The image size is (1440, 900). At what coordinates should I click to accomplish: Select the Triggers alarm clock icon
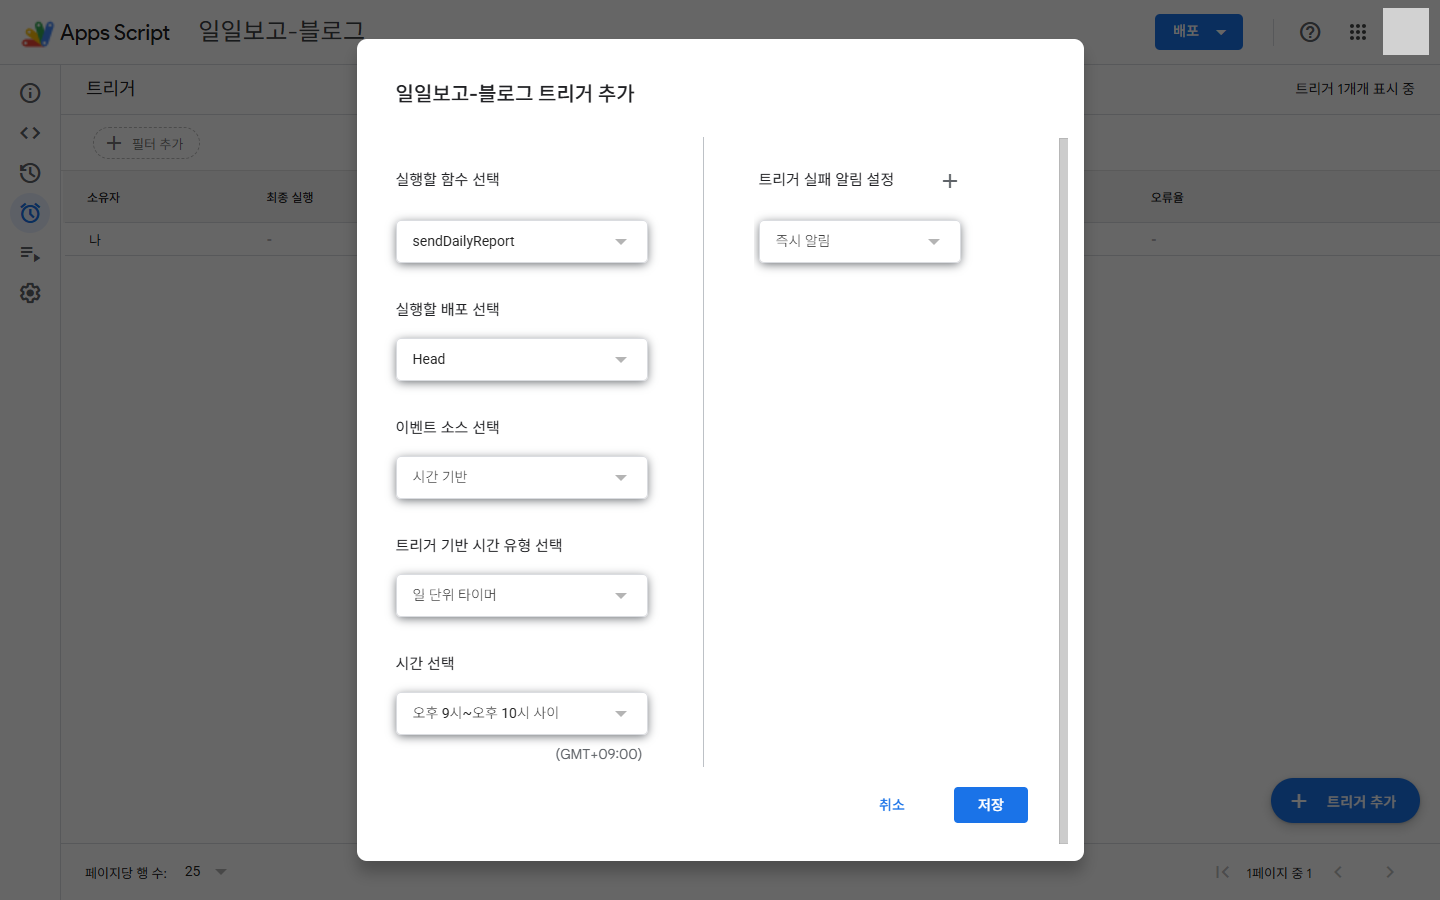click(x=30, y=213)
